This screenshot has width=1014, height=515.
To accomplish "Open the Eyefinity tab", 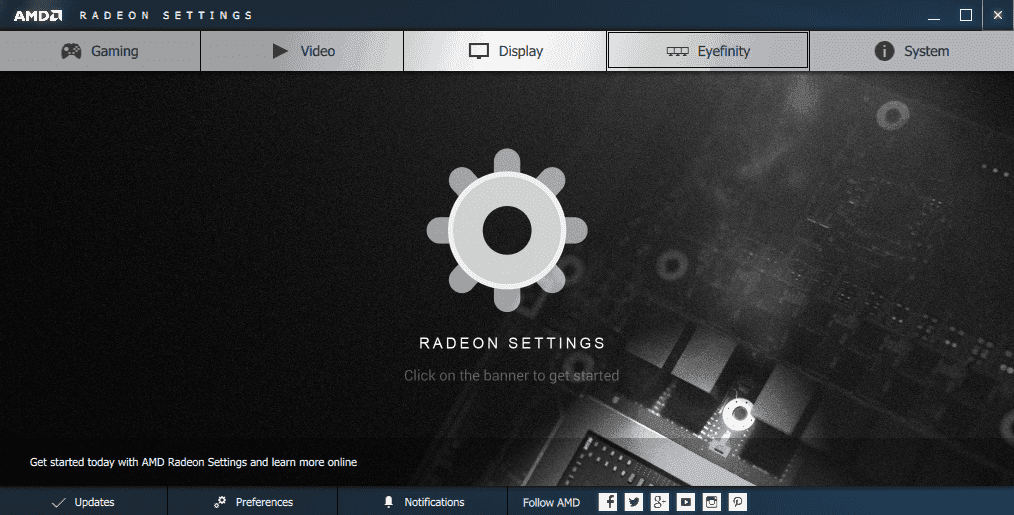I will 708,51.
